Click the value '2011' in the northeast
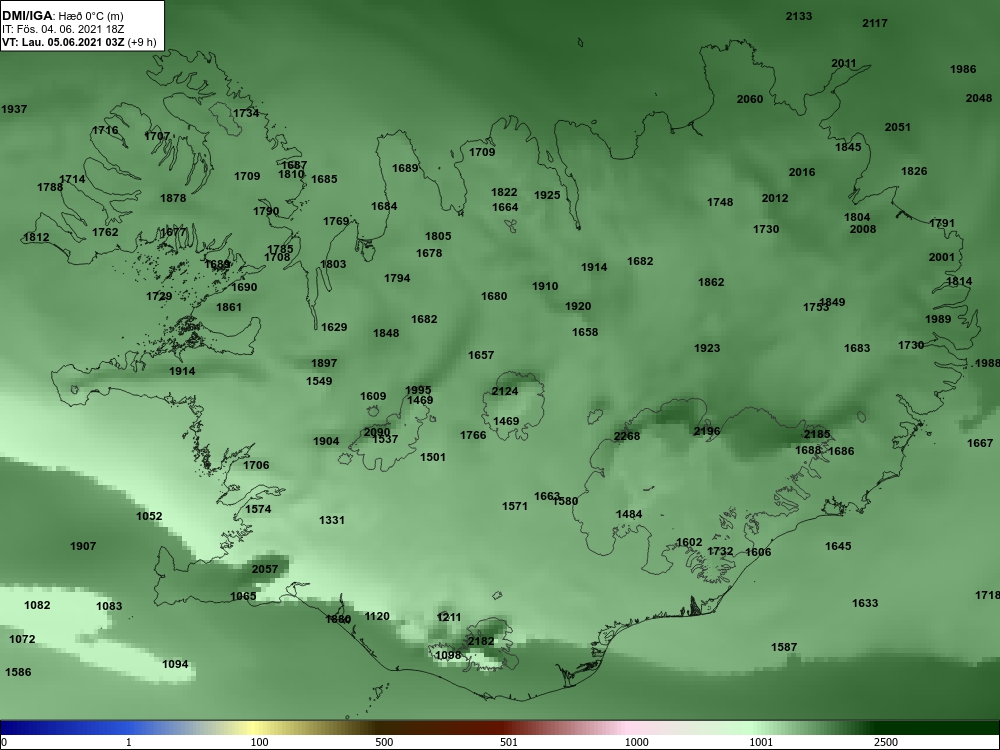 coord(844,63)
